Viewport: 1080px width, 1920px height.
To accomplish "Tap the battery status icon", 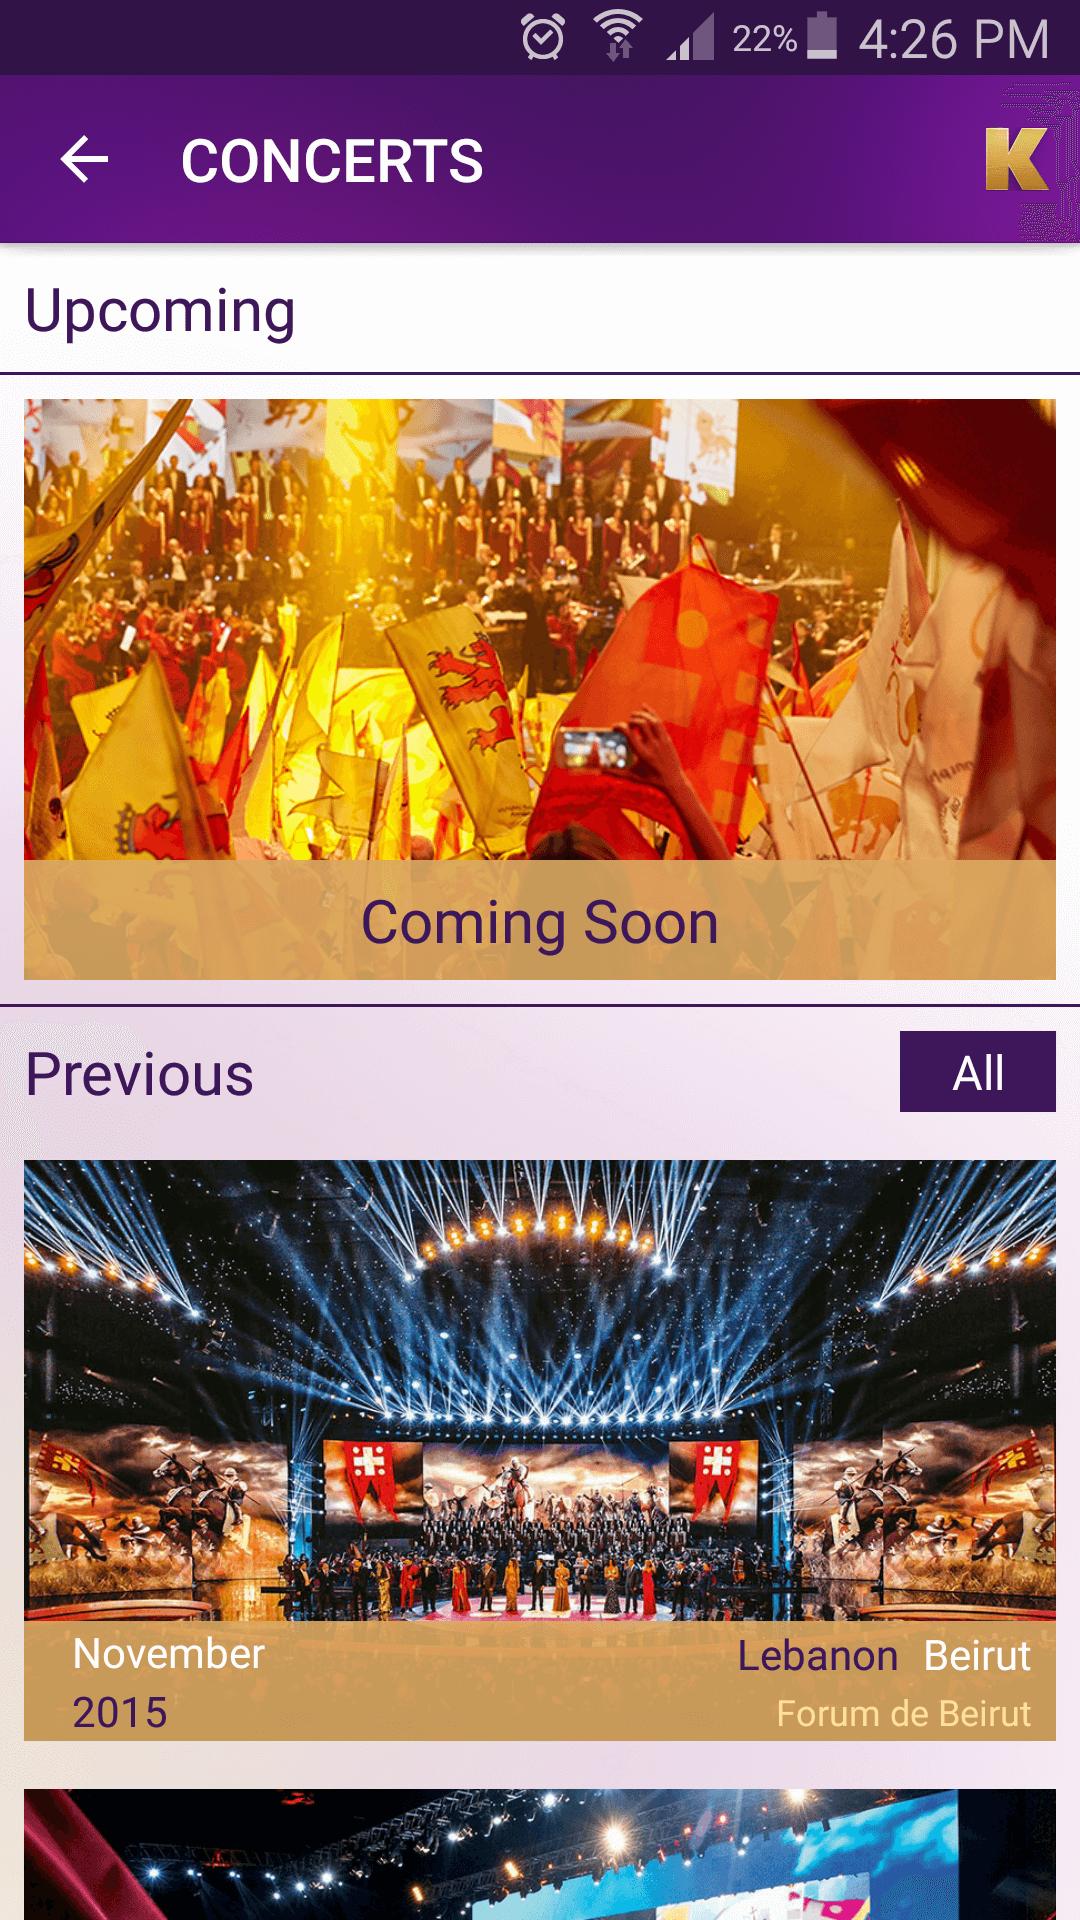I will (x=822, y=36).
